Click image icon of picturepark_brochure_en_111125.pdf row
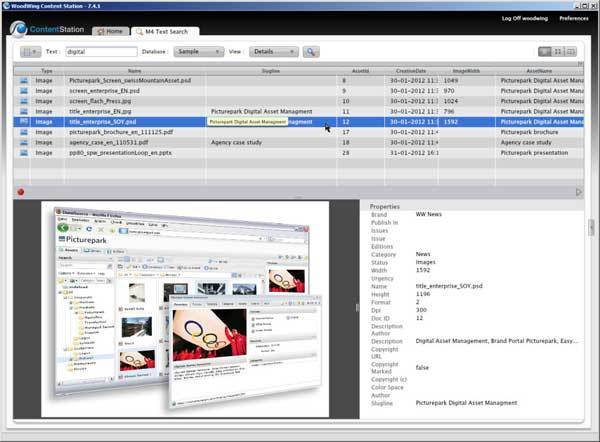This screenshot has height=442, width=600. pos(24,132)
